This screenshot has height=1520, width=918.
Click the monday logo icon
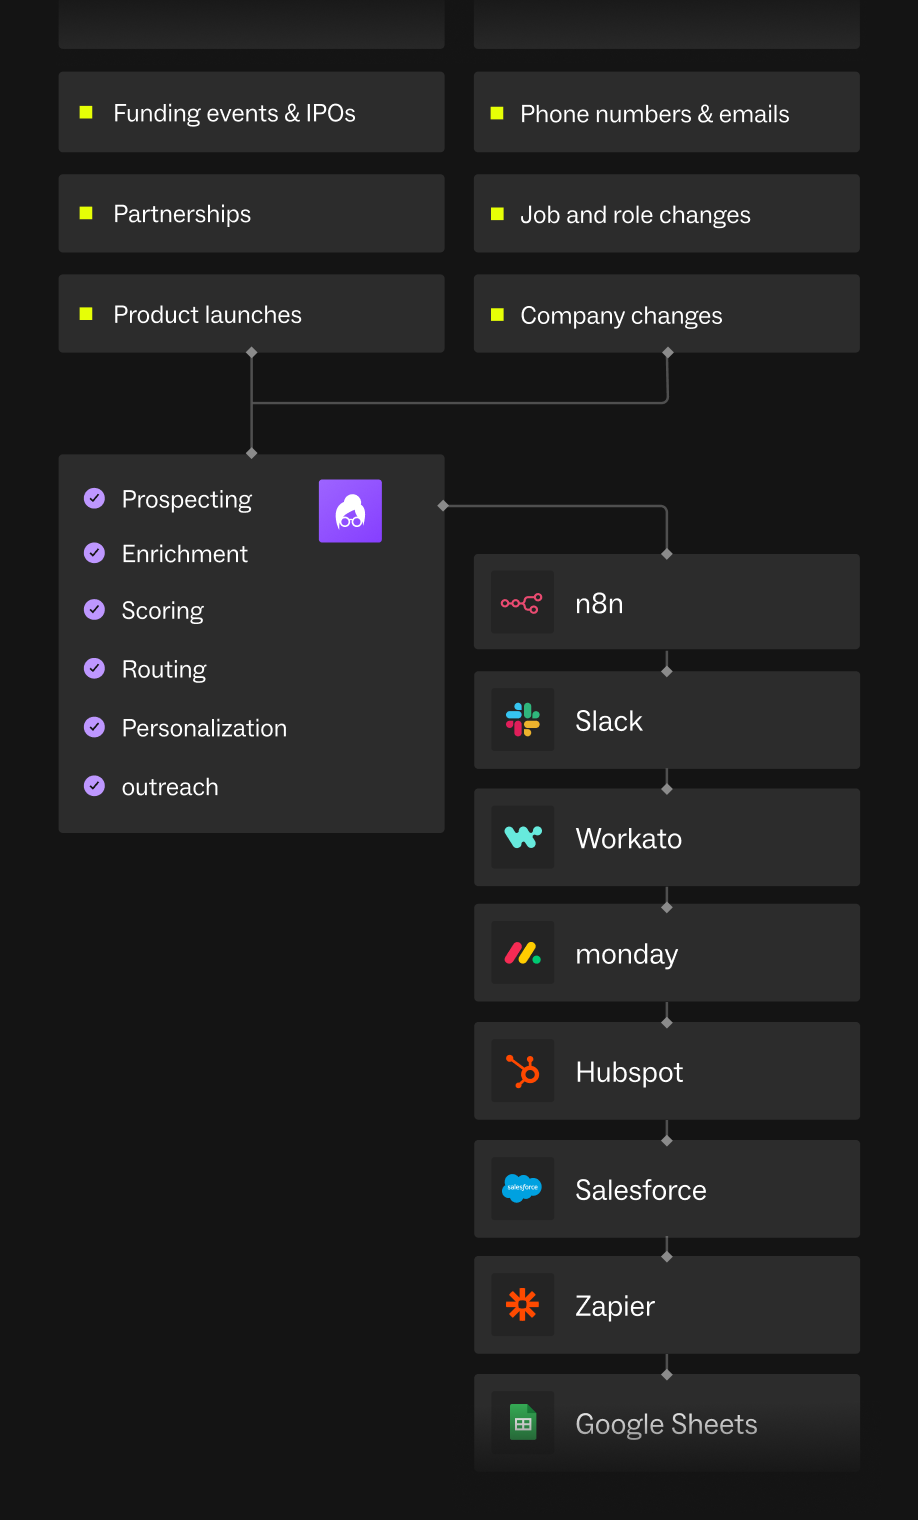[x=523, y=953]
